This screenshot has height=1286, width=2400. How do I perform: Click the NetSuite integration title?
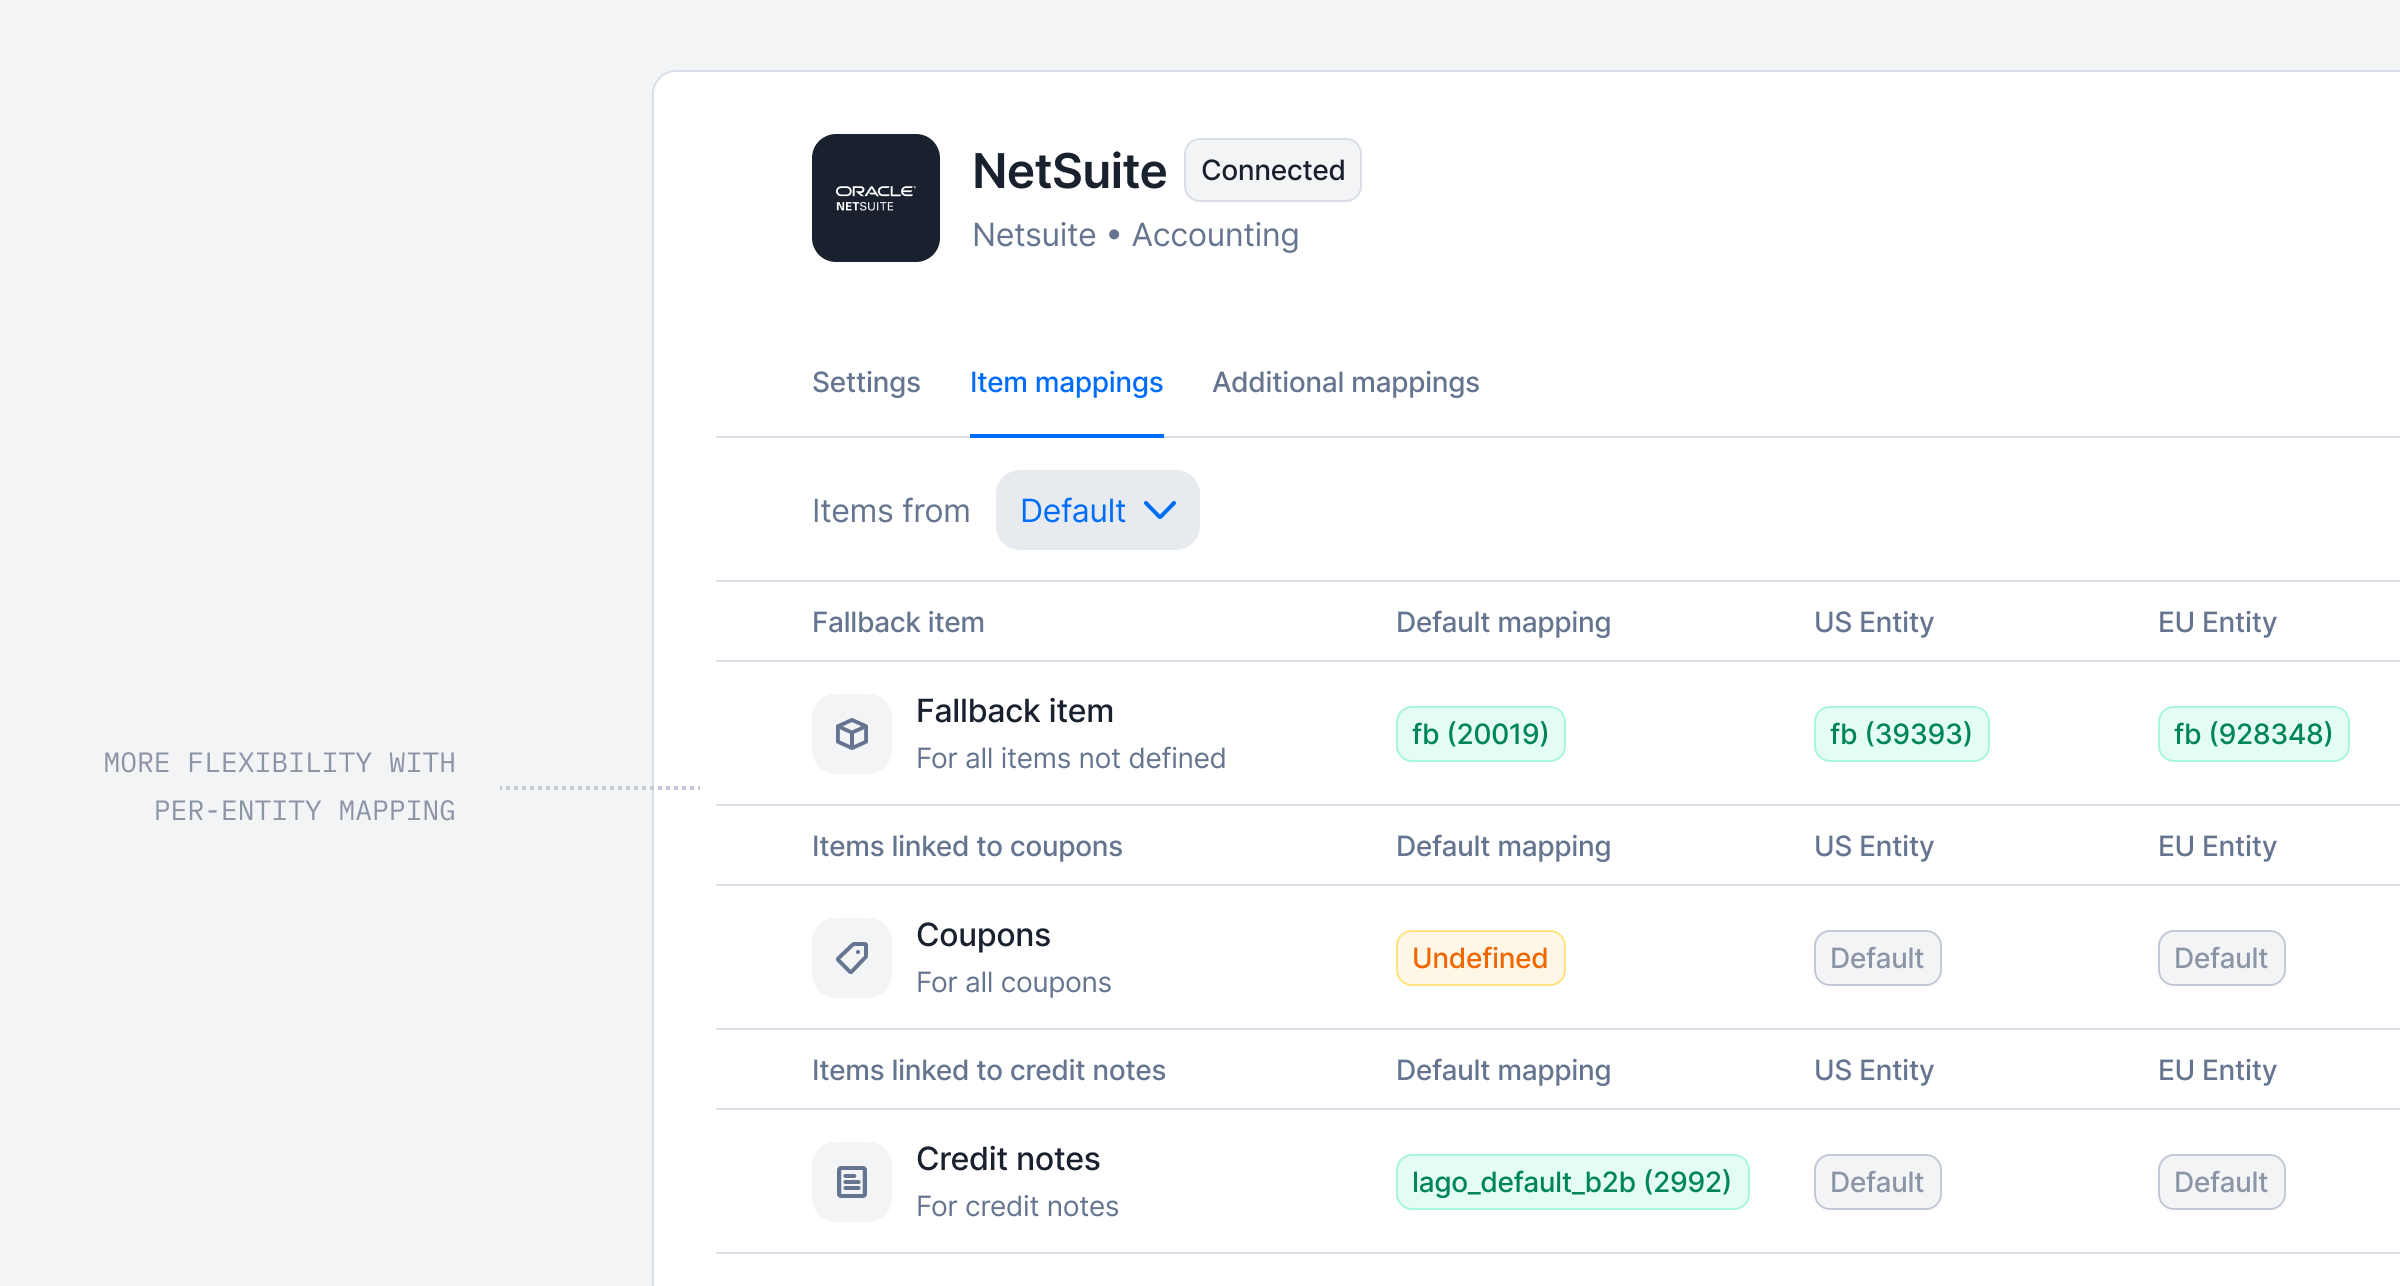[x=1069, y=171]
